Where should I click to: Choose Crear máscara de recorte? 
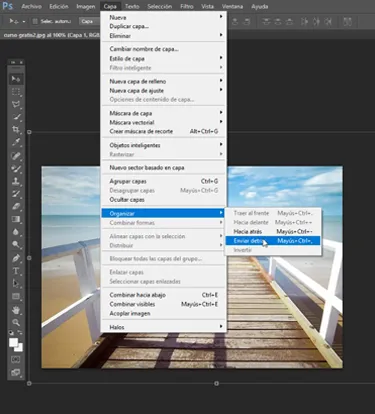pyautogui.click(x=163, y=131)
